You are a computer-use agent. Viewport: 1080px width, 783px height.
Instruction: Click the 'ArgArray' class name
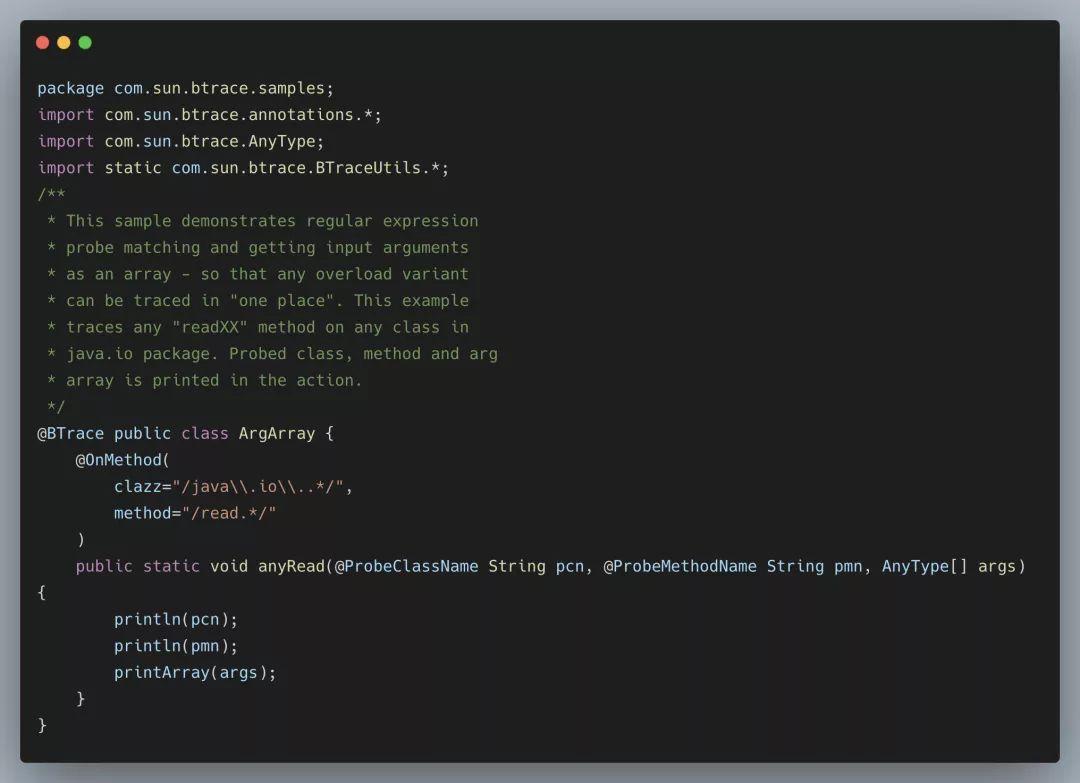coord(277,433)
